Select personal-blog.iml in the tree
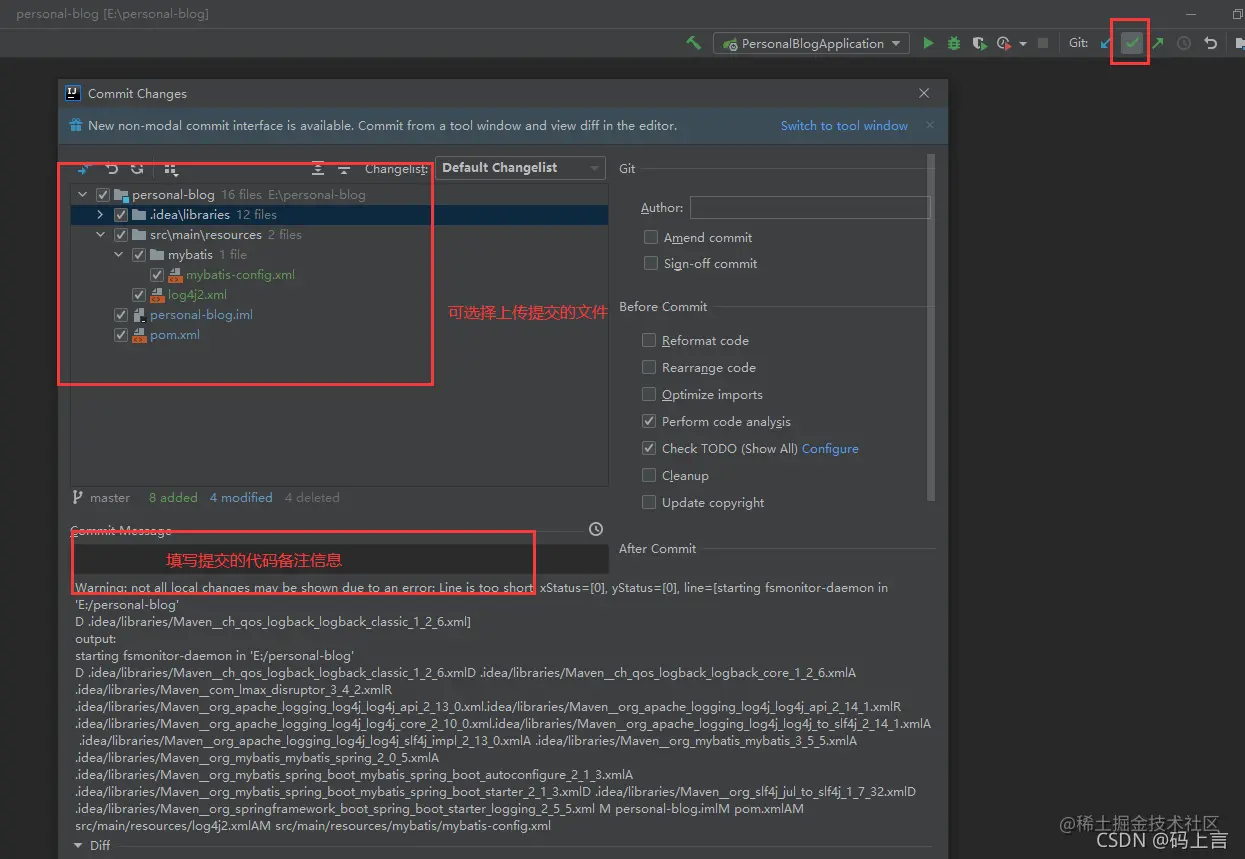 coord(201,315)
